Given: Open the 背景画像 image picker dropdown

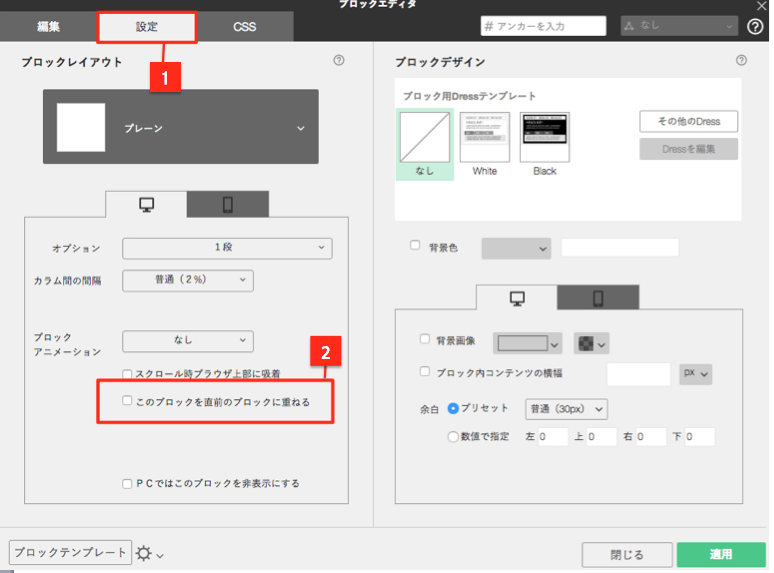Looking at the screenshot, I should coord(528,344).
